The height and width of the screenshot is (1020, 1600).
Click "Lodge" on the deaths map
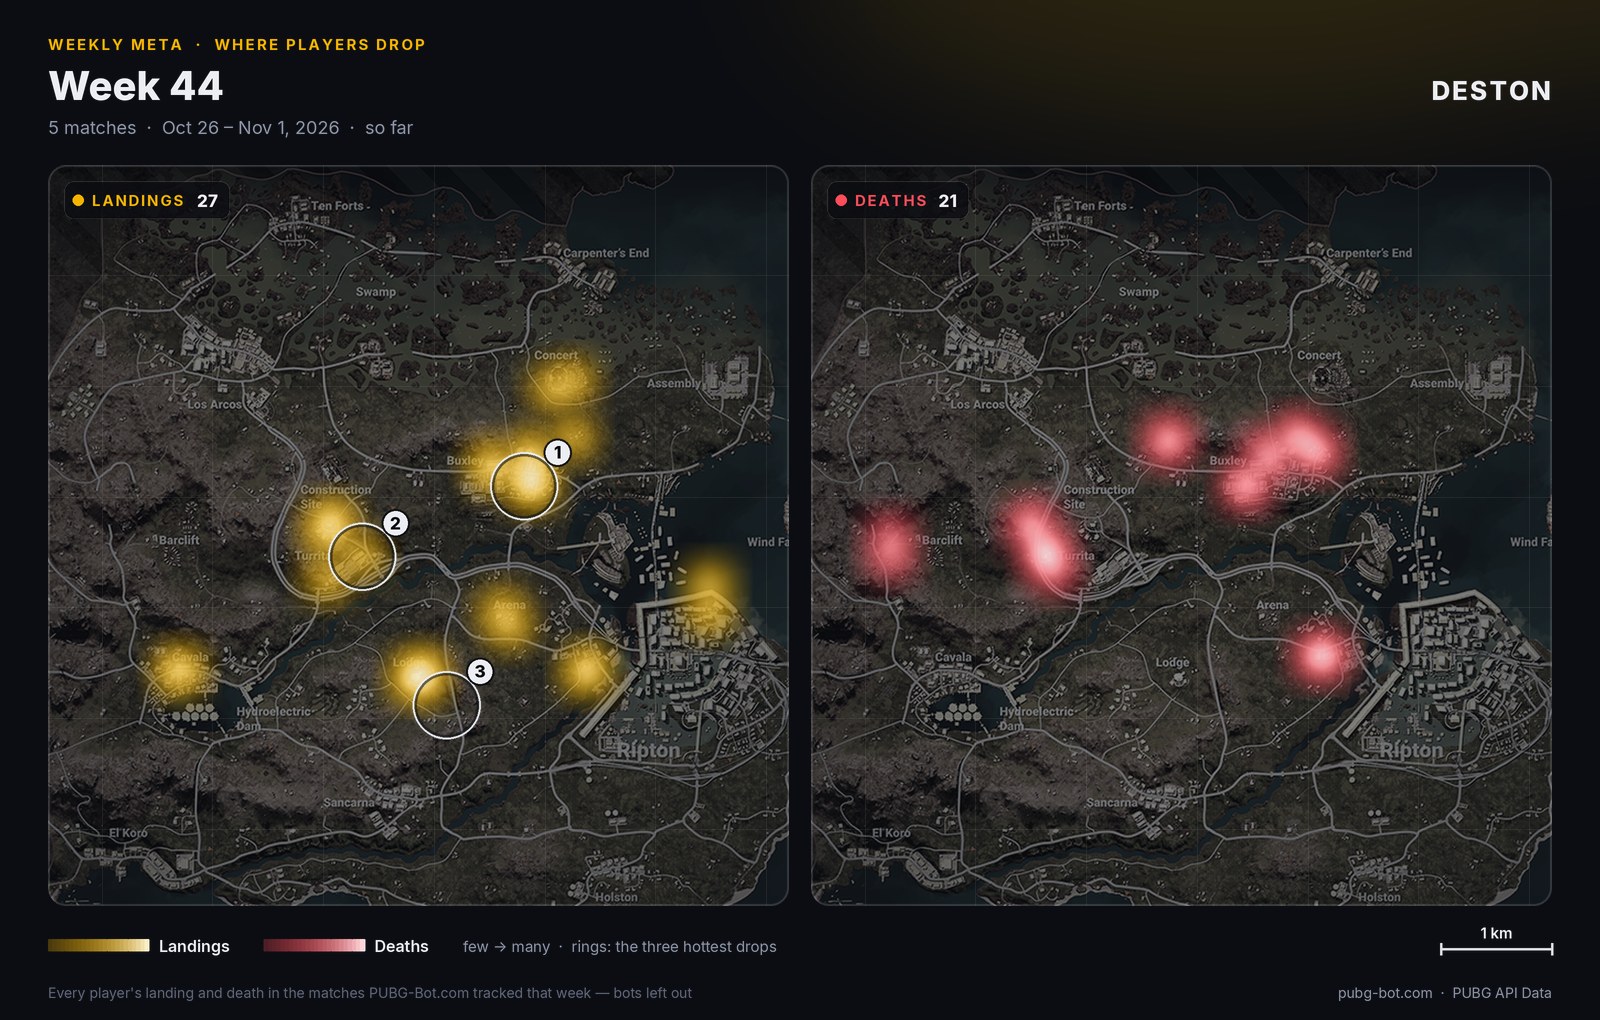[1173, 662]
